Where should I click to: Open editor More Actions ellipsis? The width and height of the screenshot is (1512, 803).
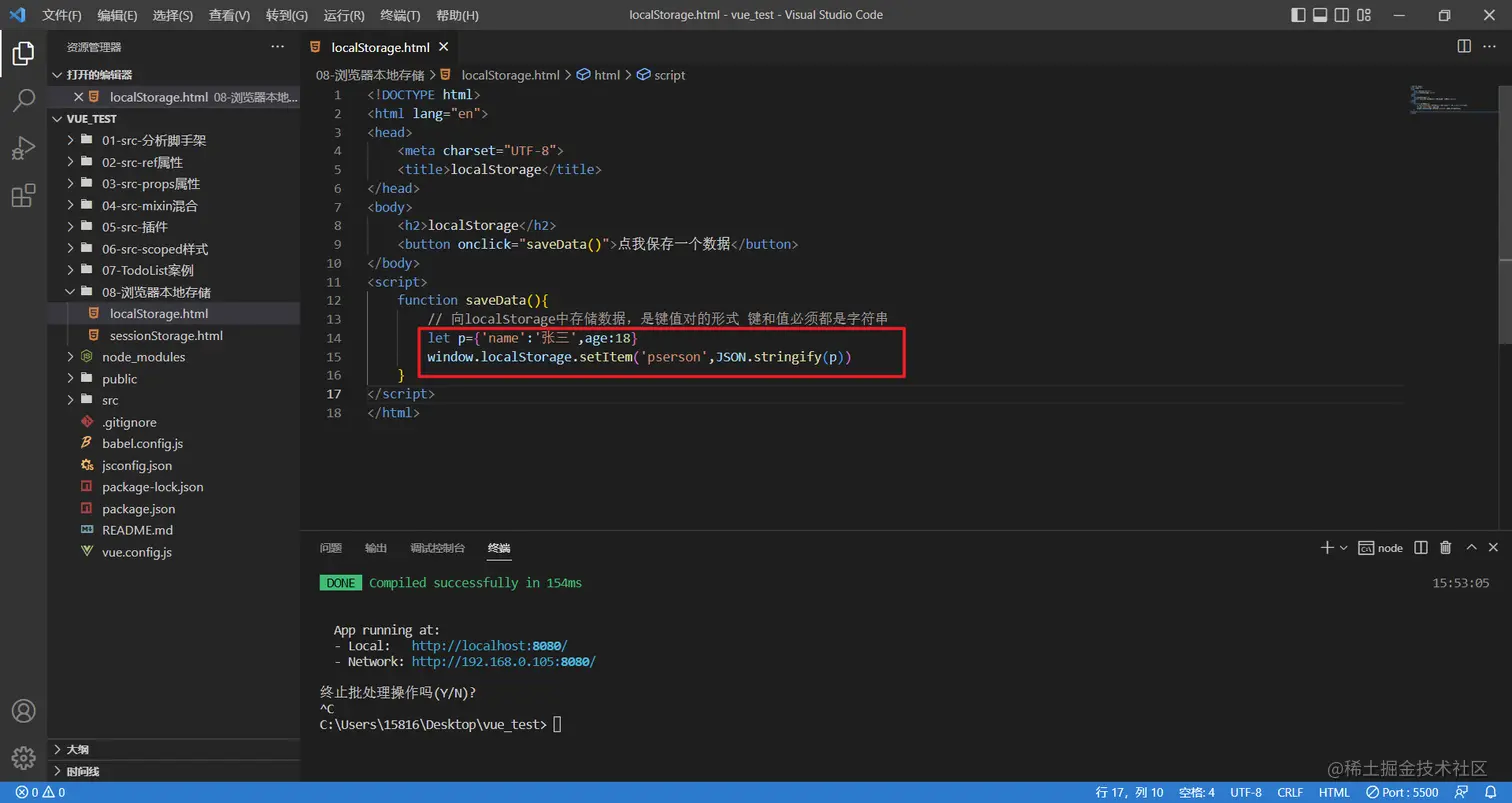click(x=1492, y=46)
